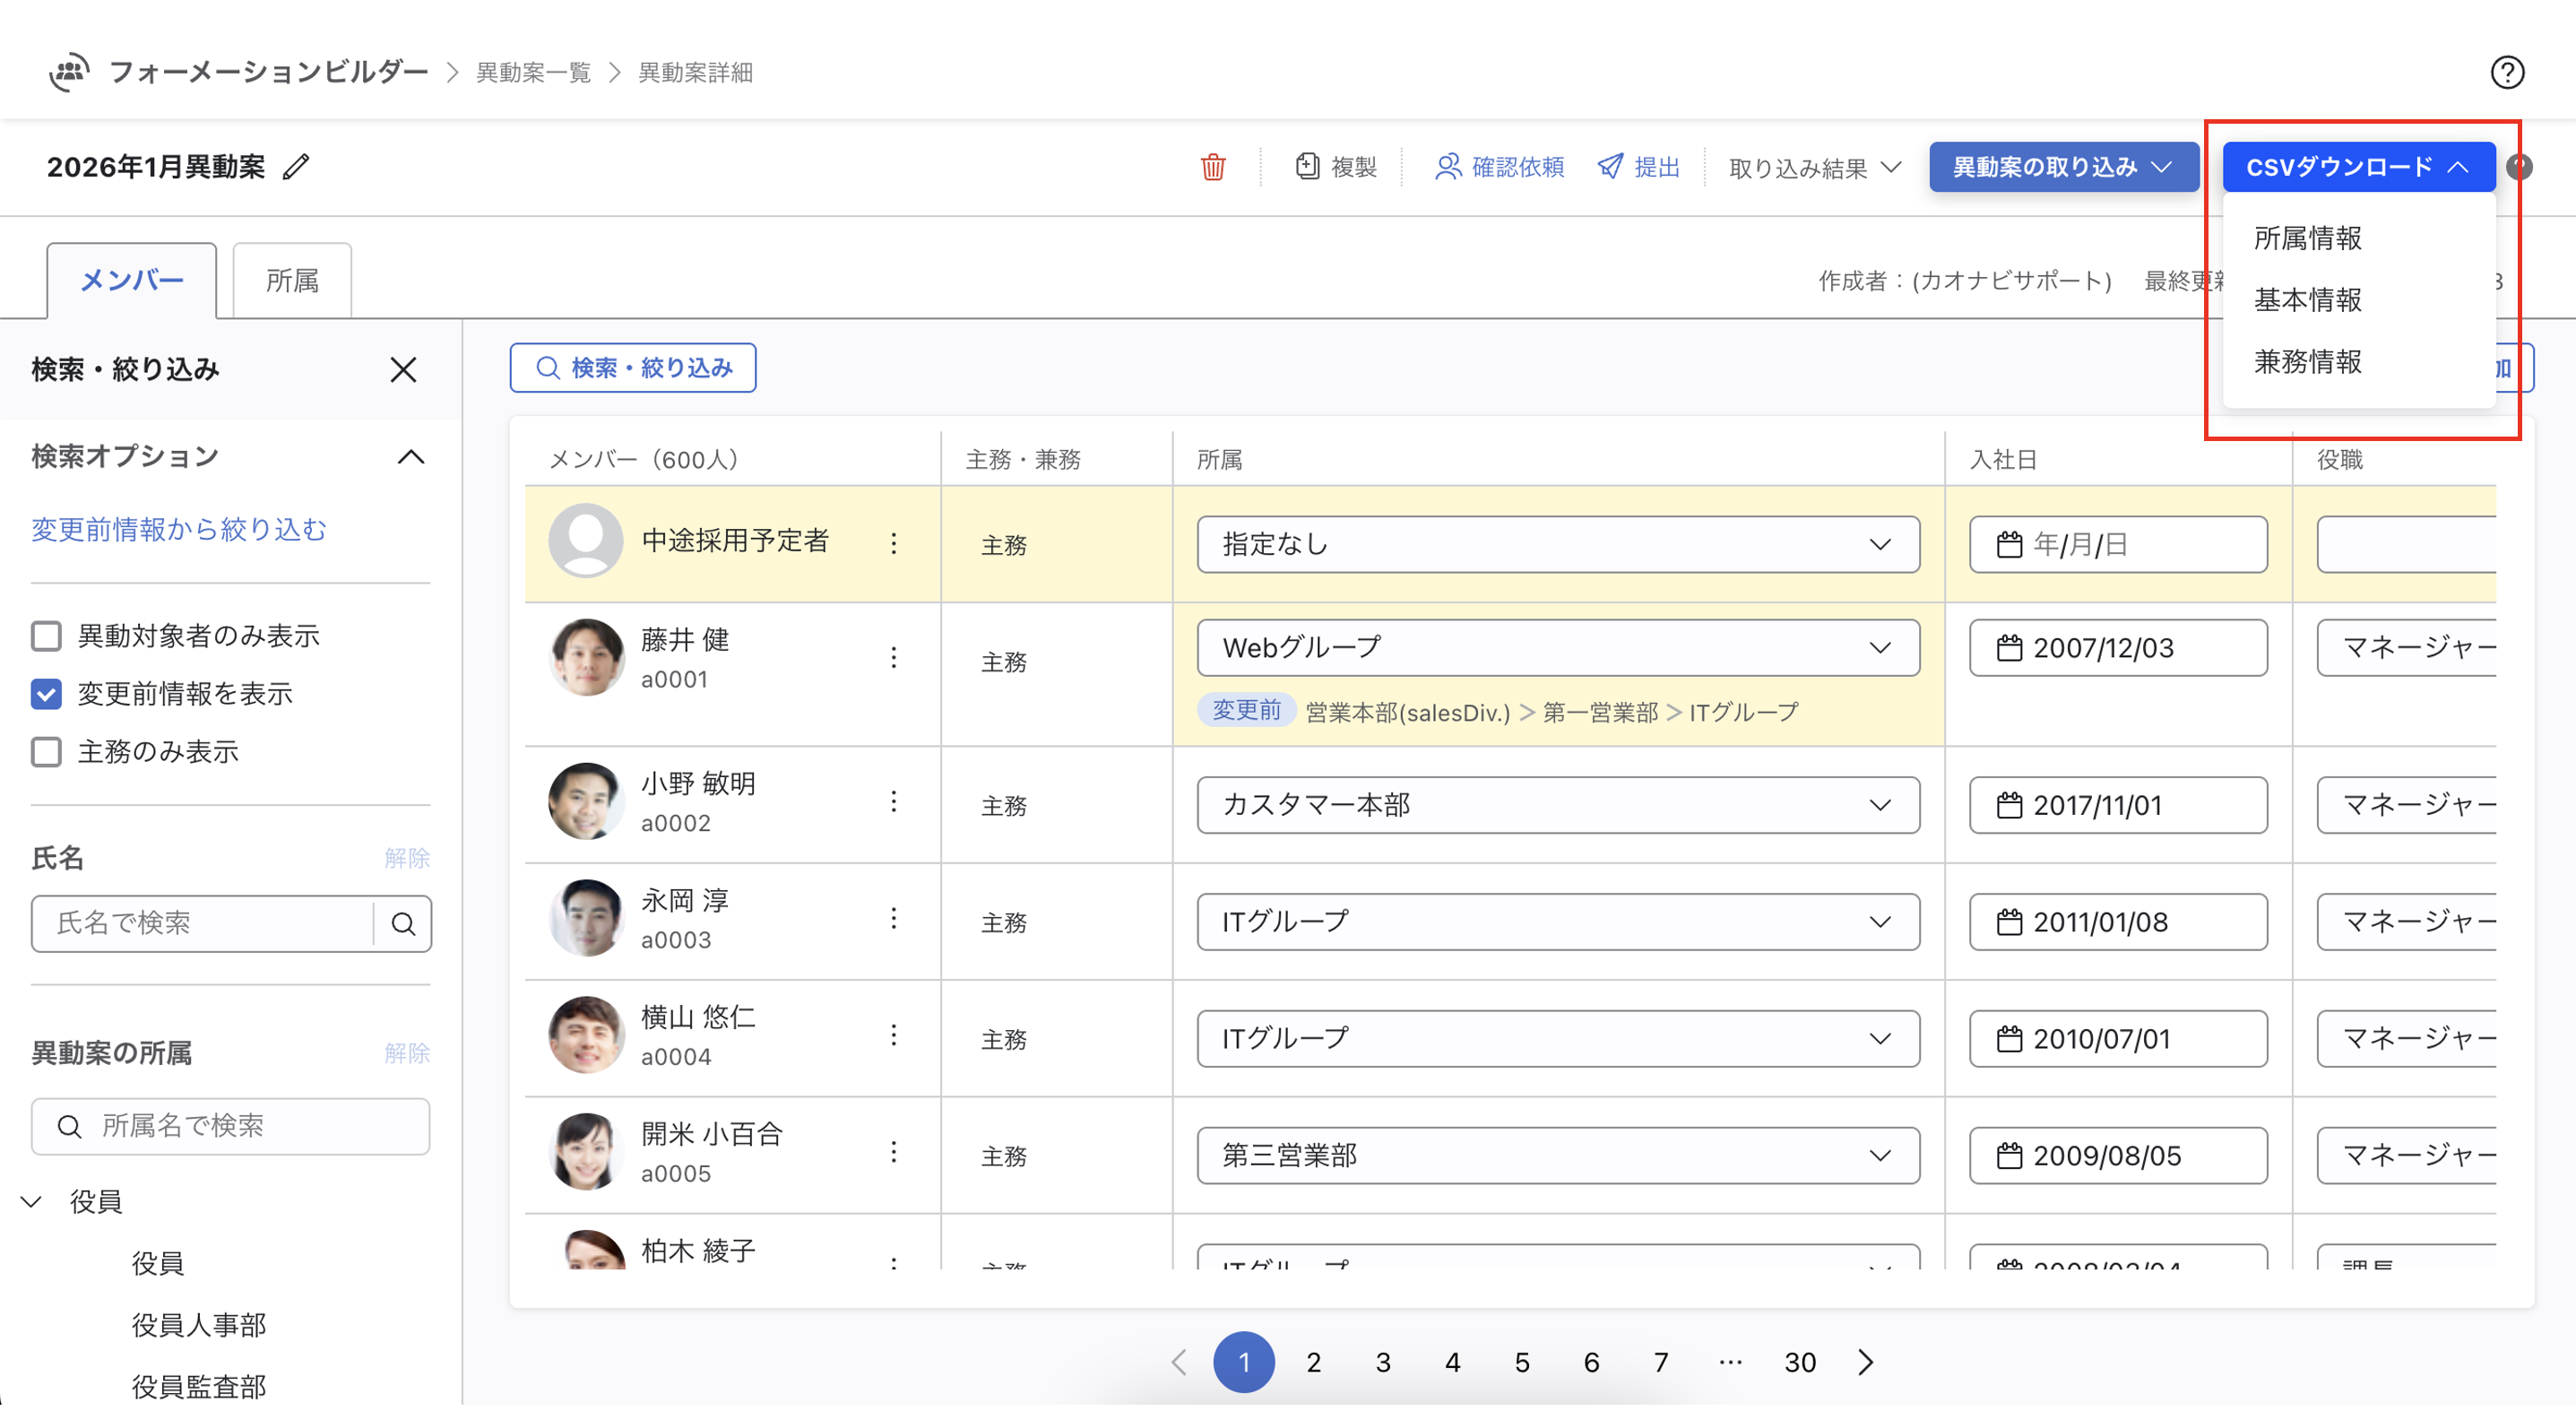Switch to the 所属 tab
2576x1411 pixels.
point(292,281)
